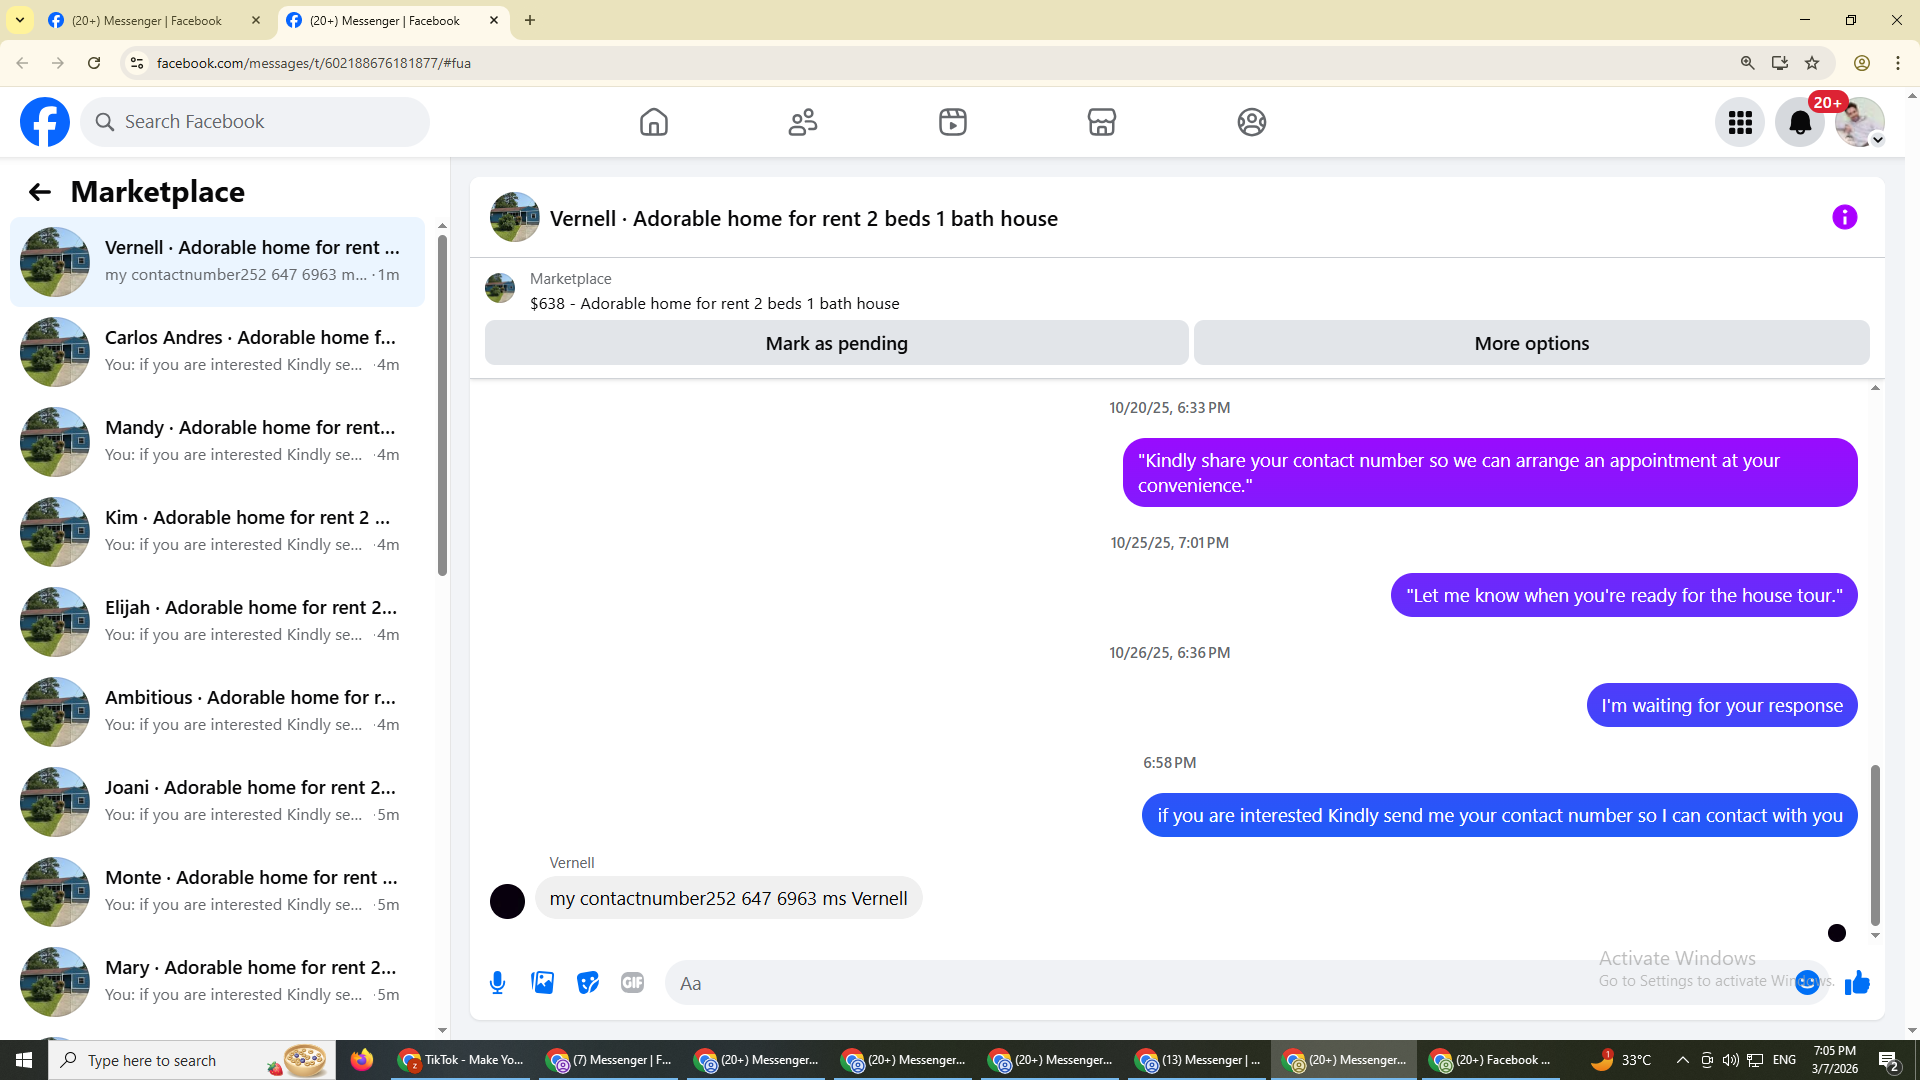The height and width of the screenshot is (1080, 1920).
Task: Switch to (7) Messenger taskbar window
Action: (611, 1060)
